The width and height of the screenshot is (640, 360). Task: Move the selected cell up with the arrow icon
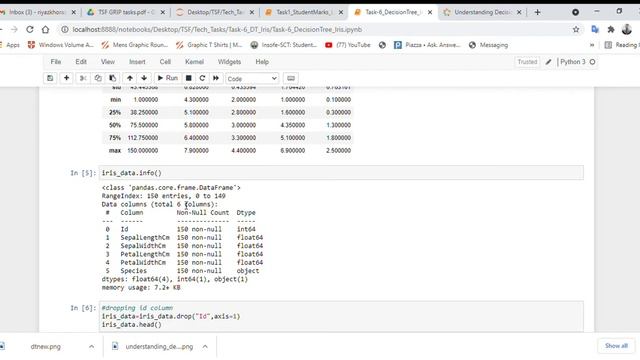129,78
